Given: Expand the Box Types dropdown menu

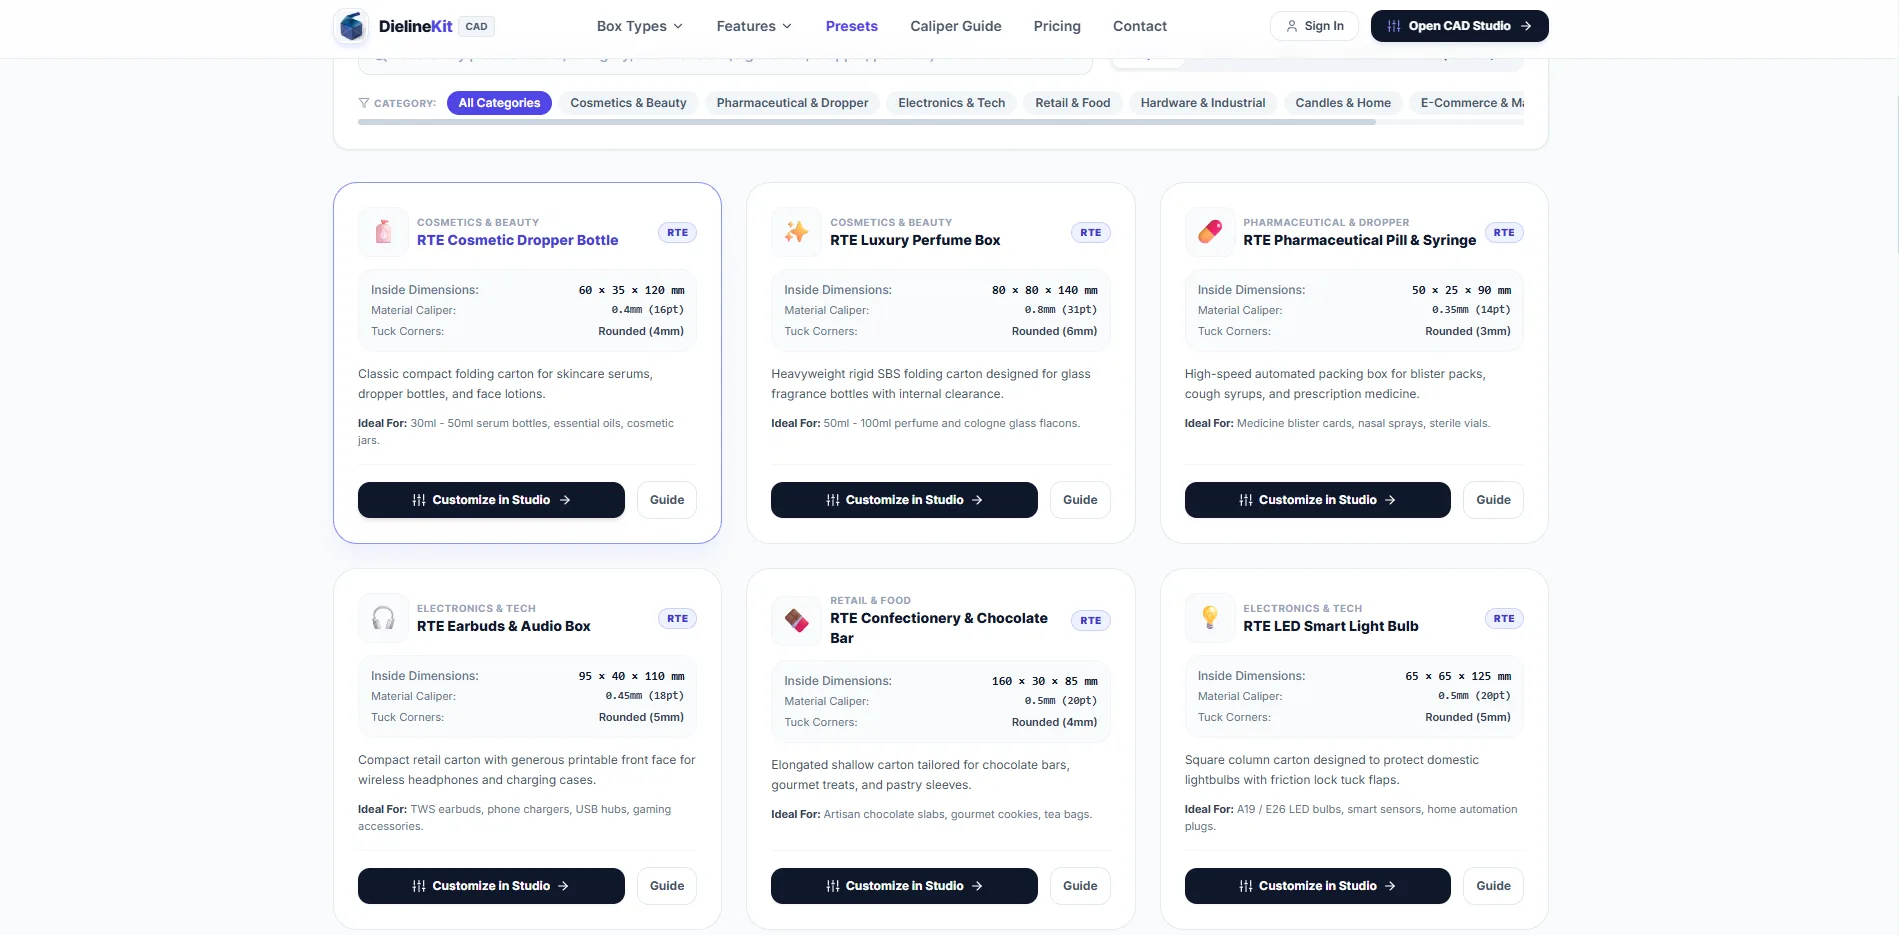Looking at the screenshot, I should [x=640, y=26].
